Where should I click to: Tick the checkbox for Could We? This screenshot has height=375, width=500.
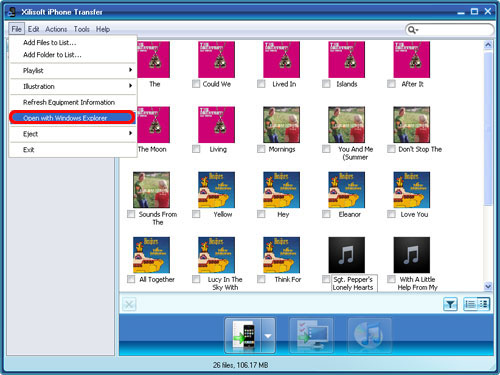(x=196, y=84)
